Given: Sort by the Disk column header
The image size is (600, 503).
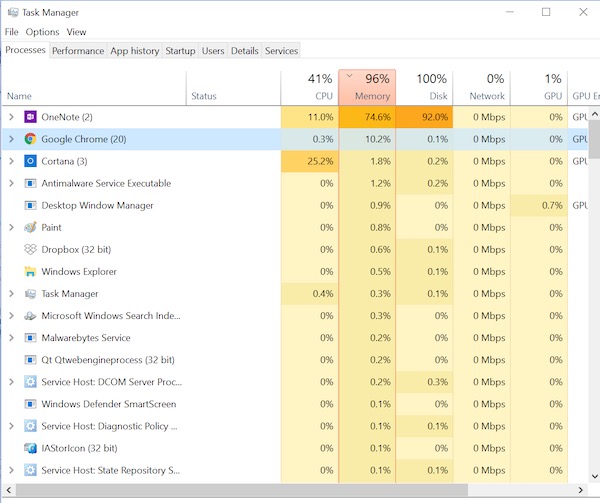Looking at the screenshot, I should pos(424,88).
